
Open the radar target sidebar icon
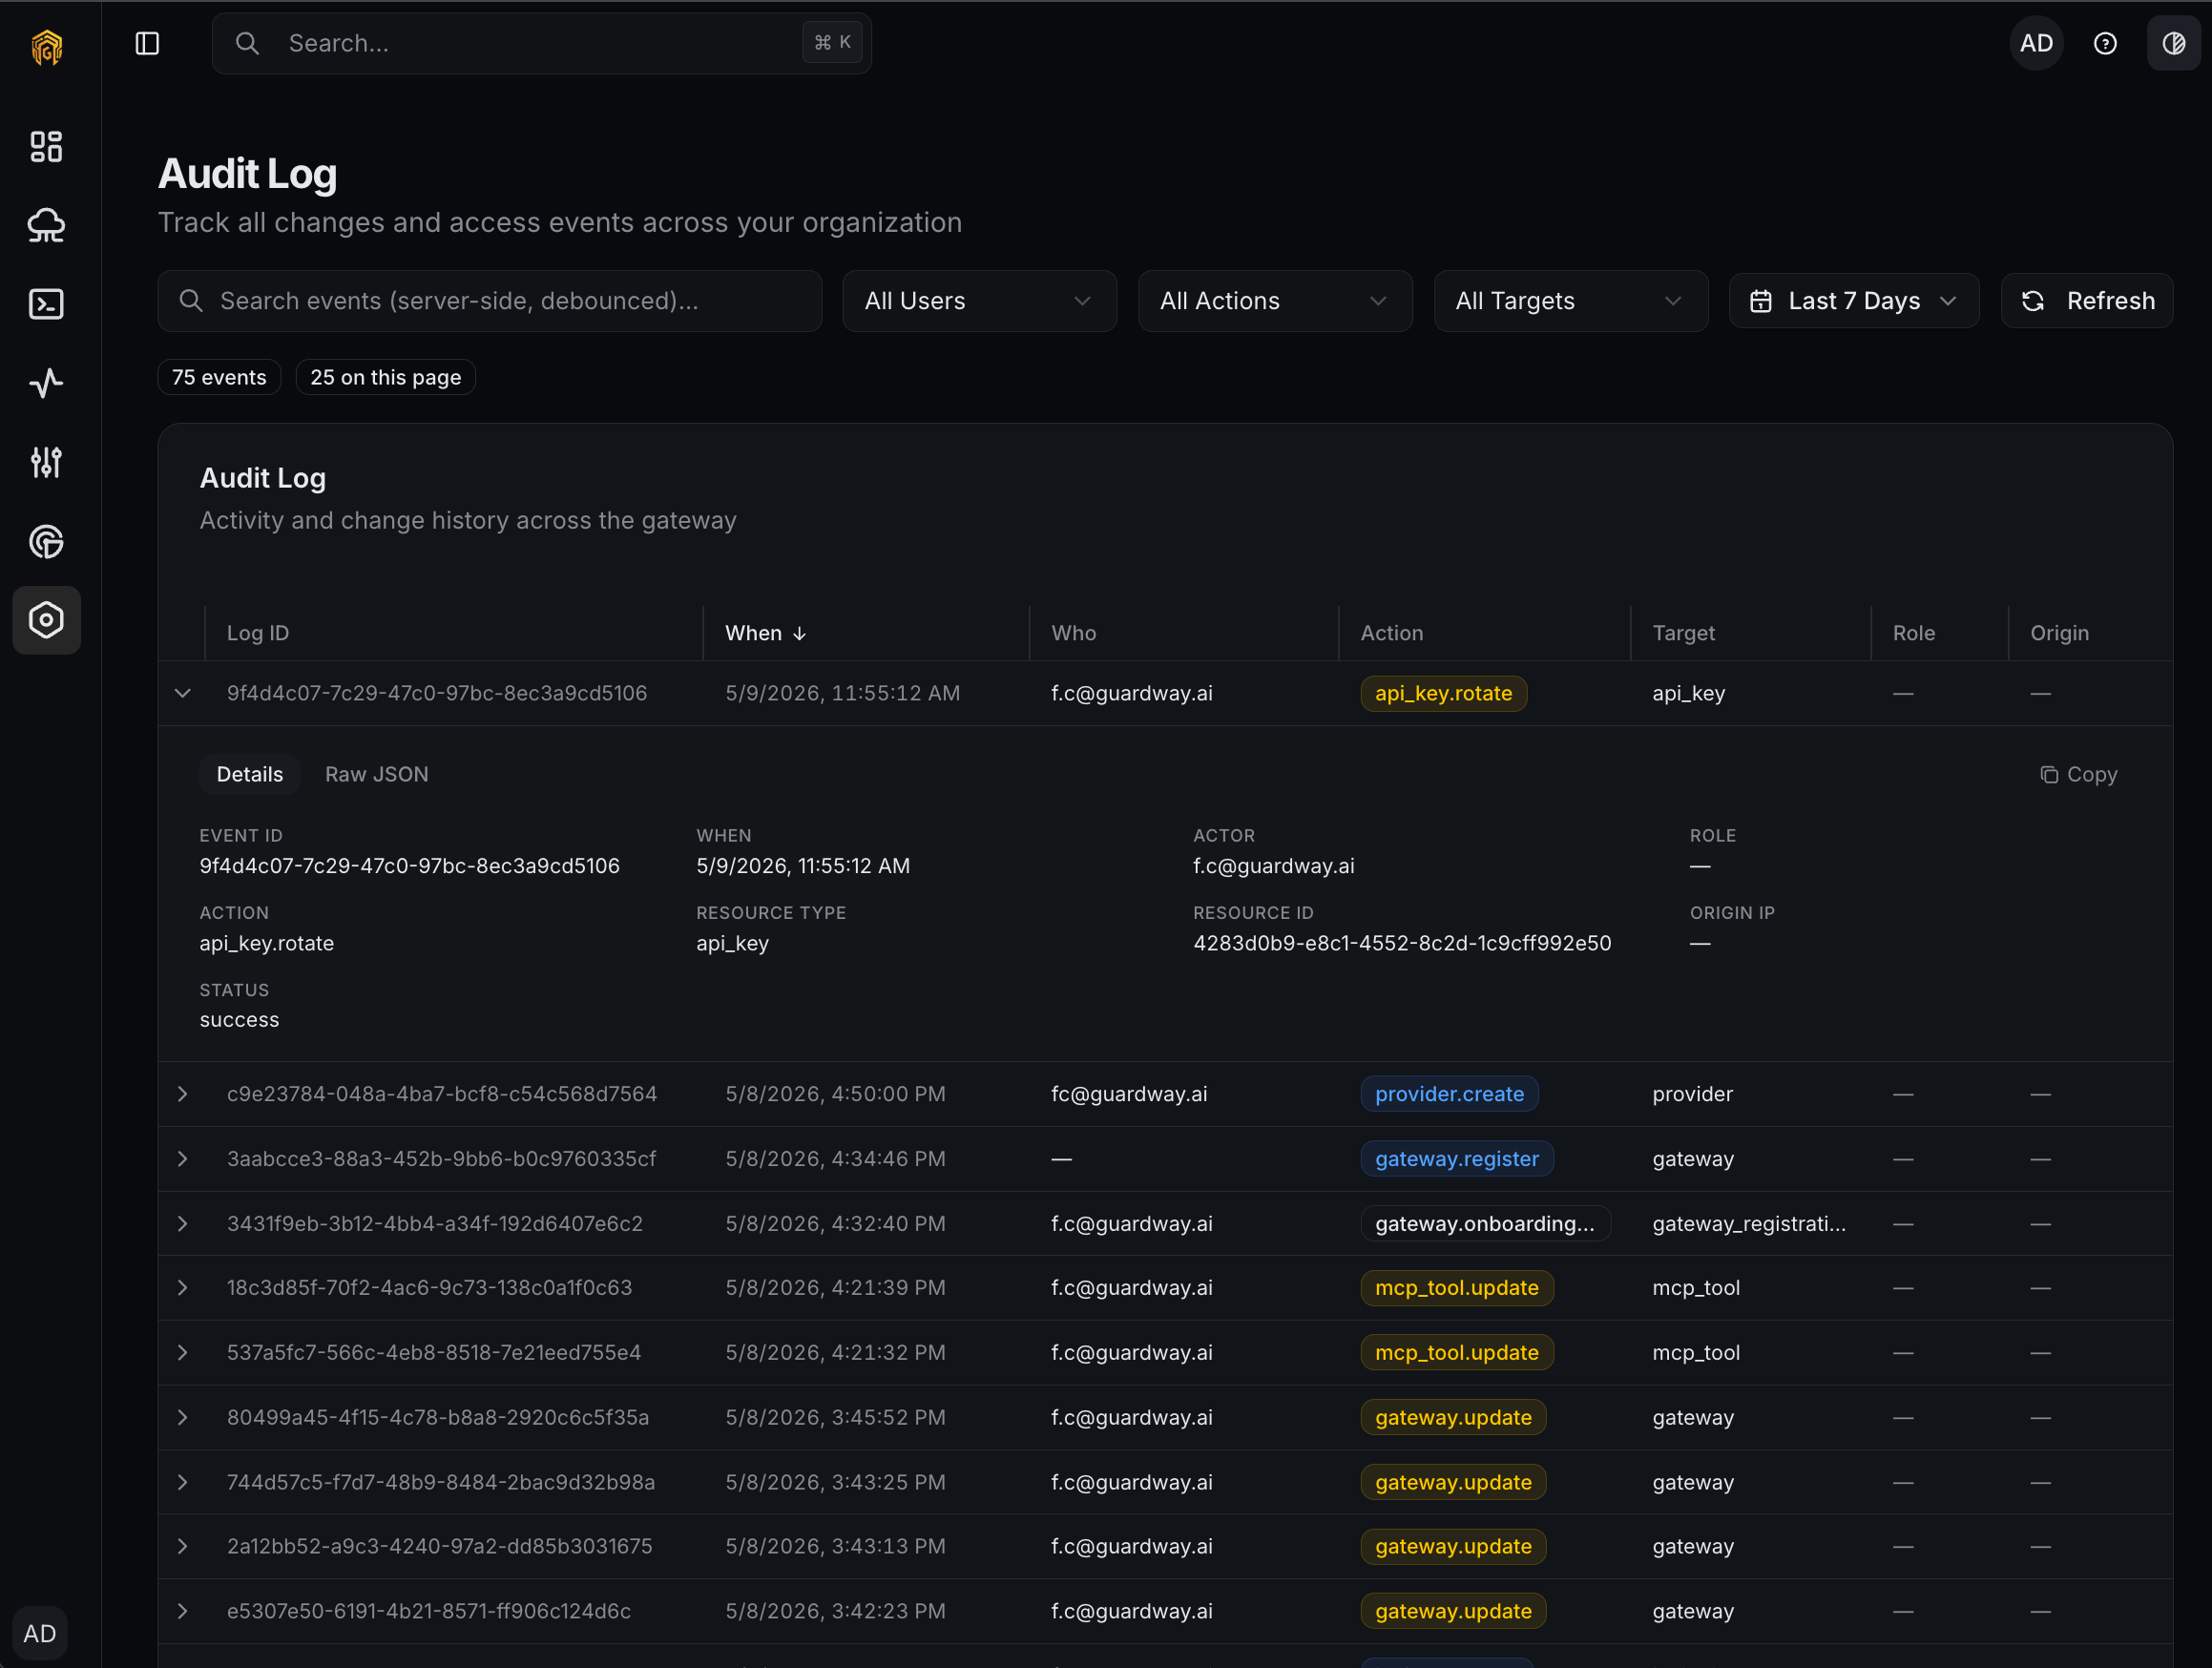(46, 541)
